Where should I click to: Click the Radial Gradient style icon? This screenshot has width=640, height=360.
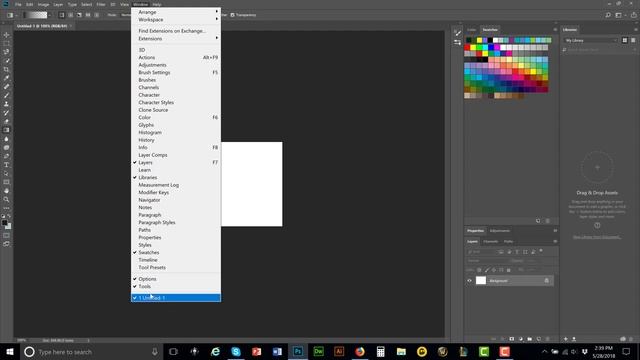71,15
